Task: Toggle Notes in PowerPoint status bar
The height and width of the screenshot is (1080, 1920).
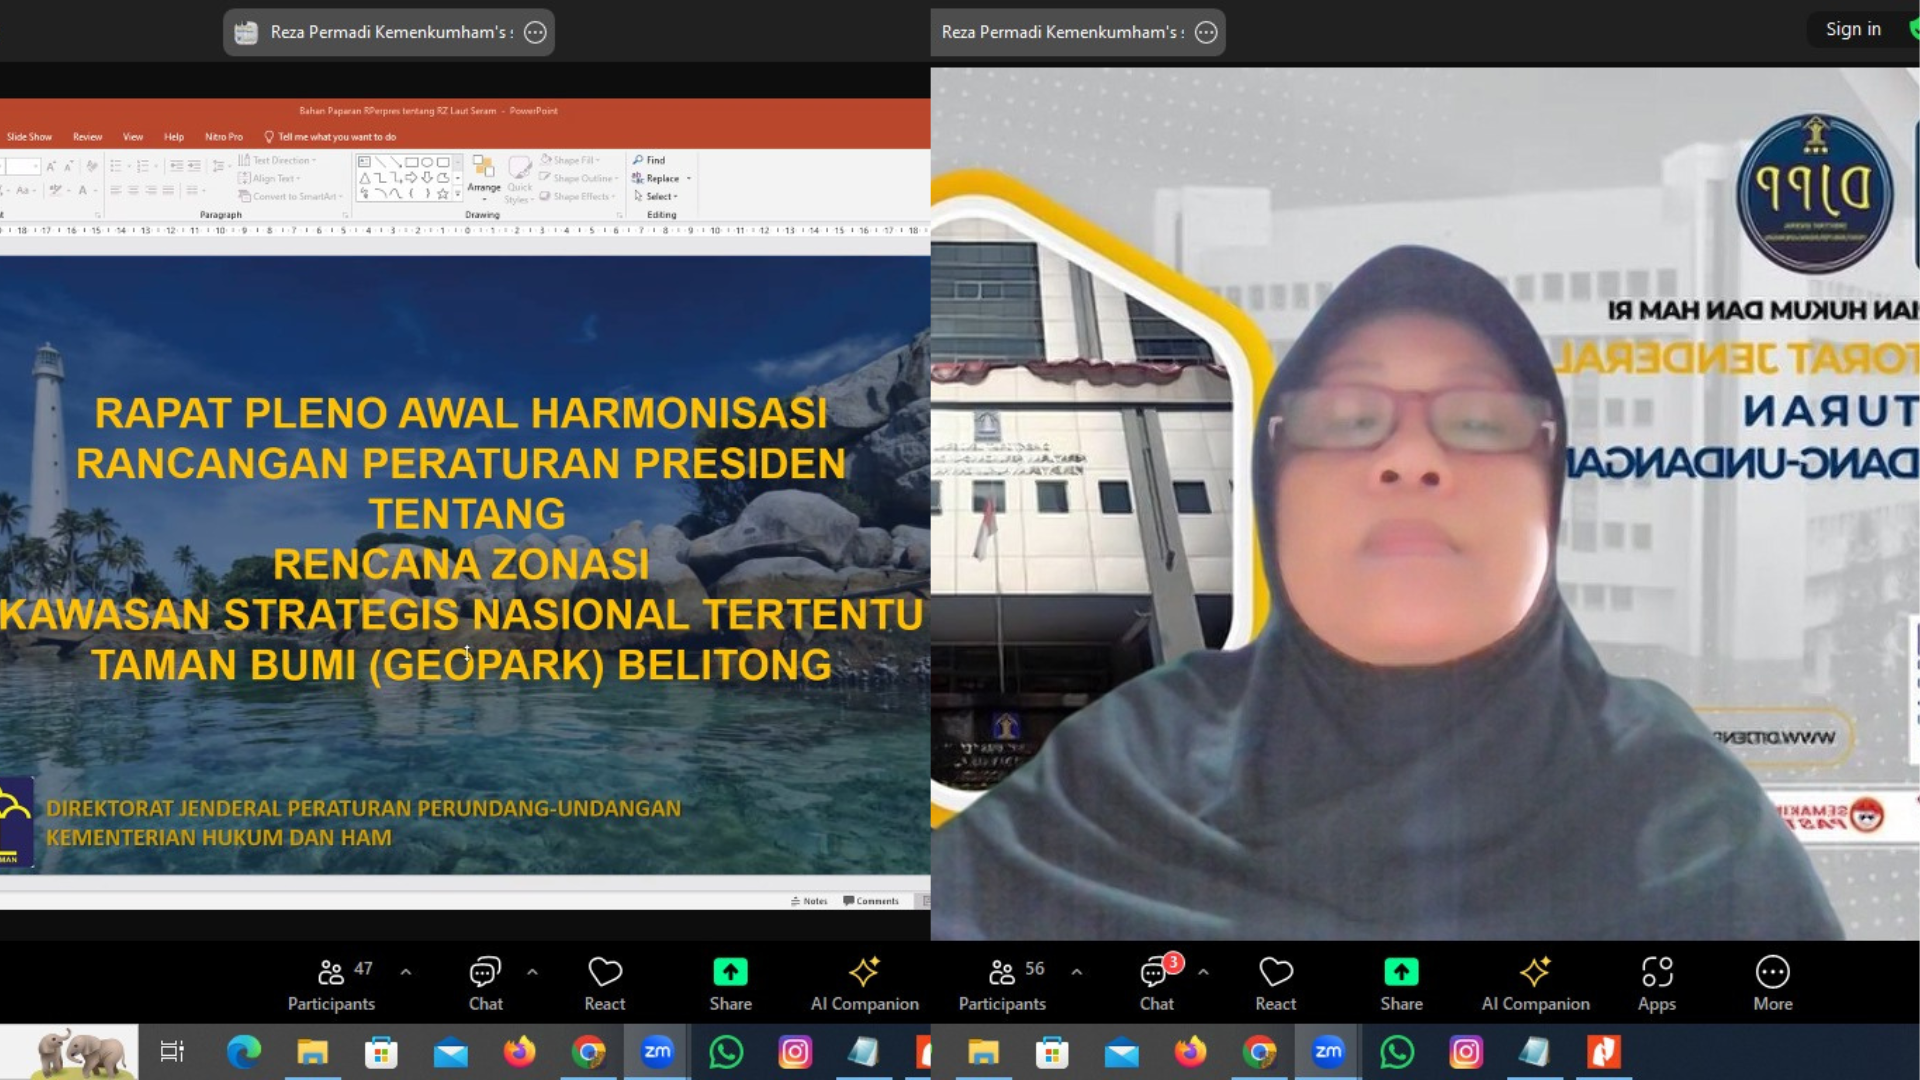Action: (809, 901)
